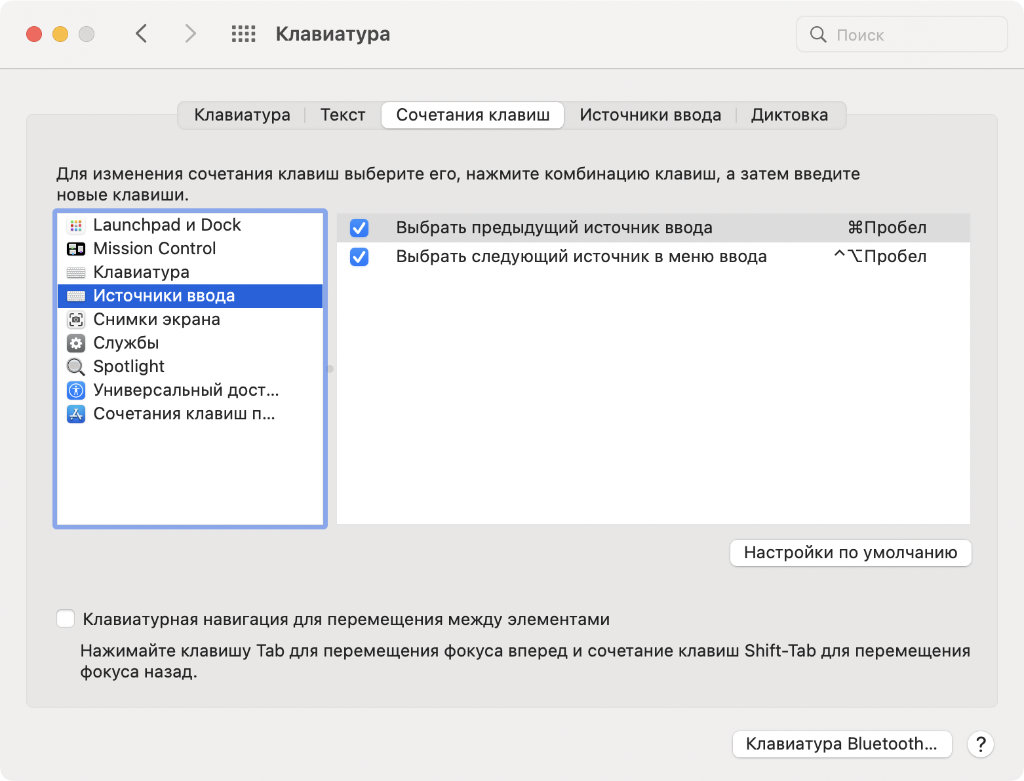The height and width of the screenshot is (781, 1024).
Task: Open help with the question mark button
Action: 981,744
